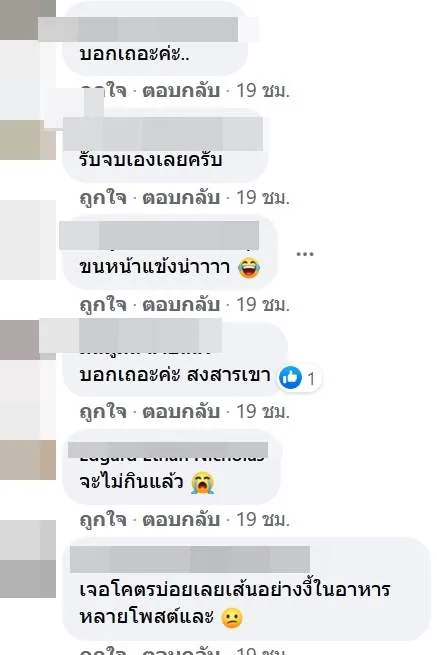Like the รับจบเองเลยครับ comment via ถูกใจ
Viewport: 437px width, 655px height.
click(x=103, y=198)
